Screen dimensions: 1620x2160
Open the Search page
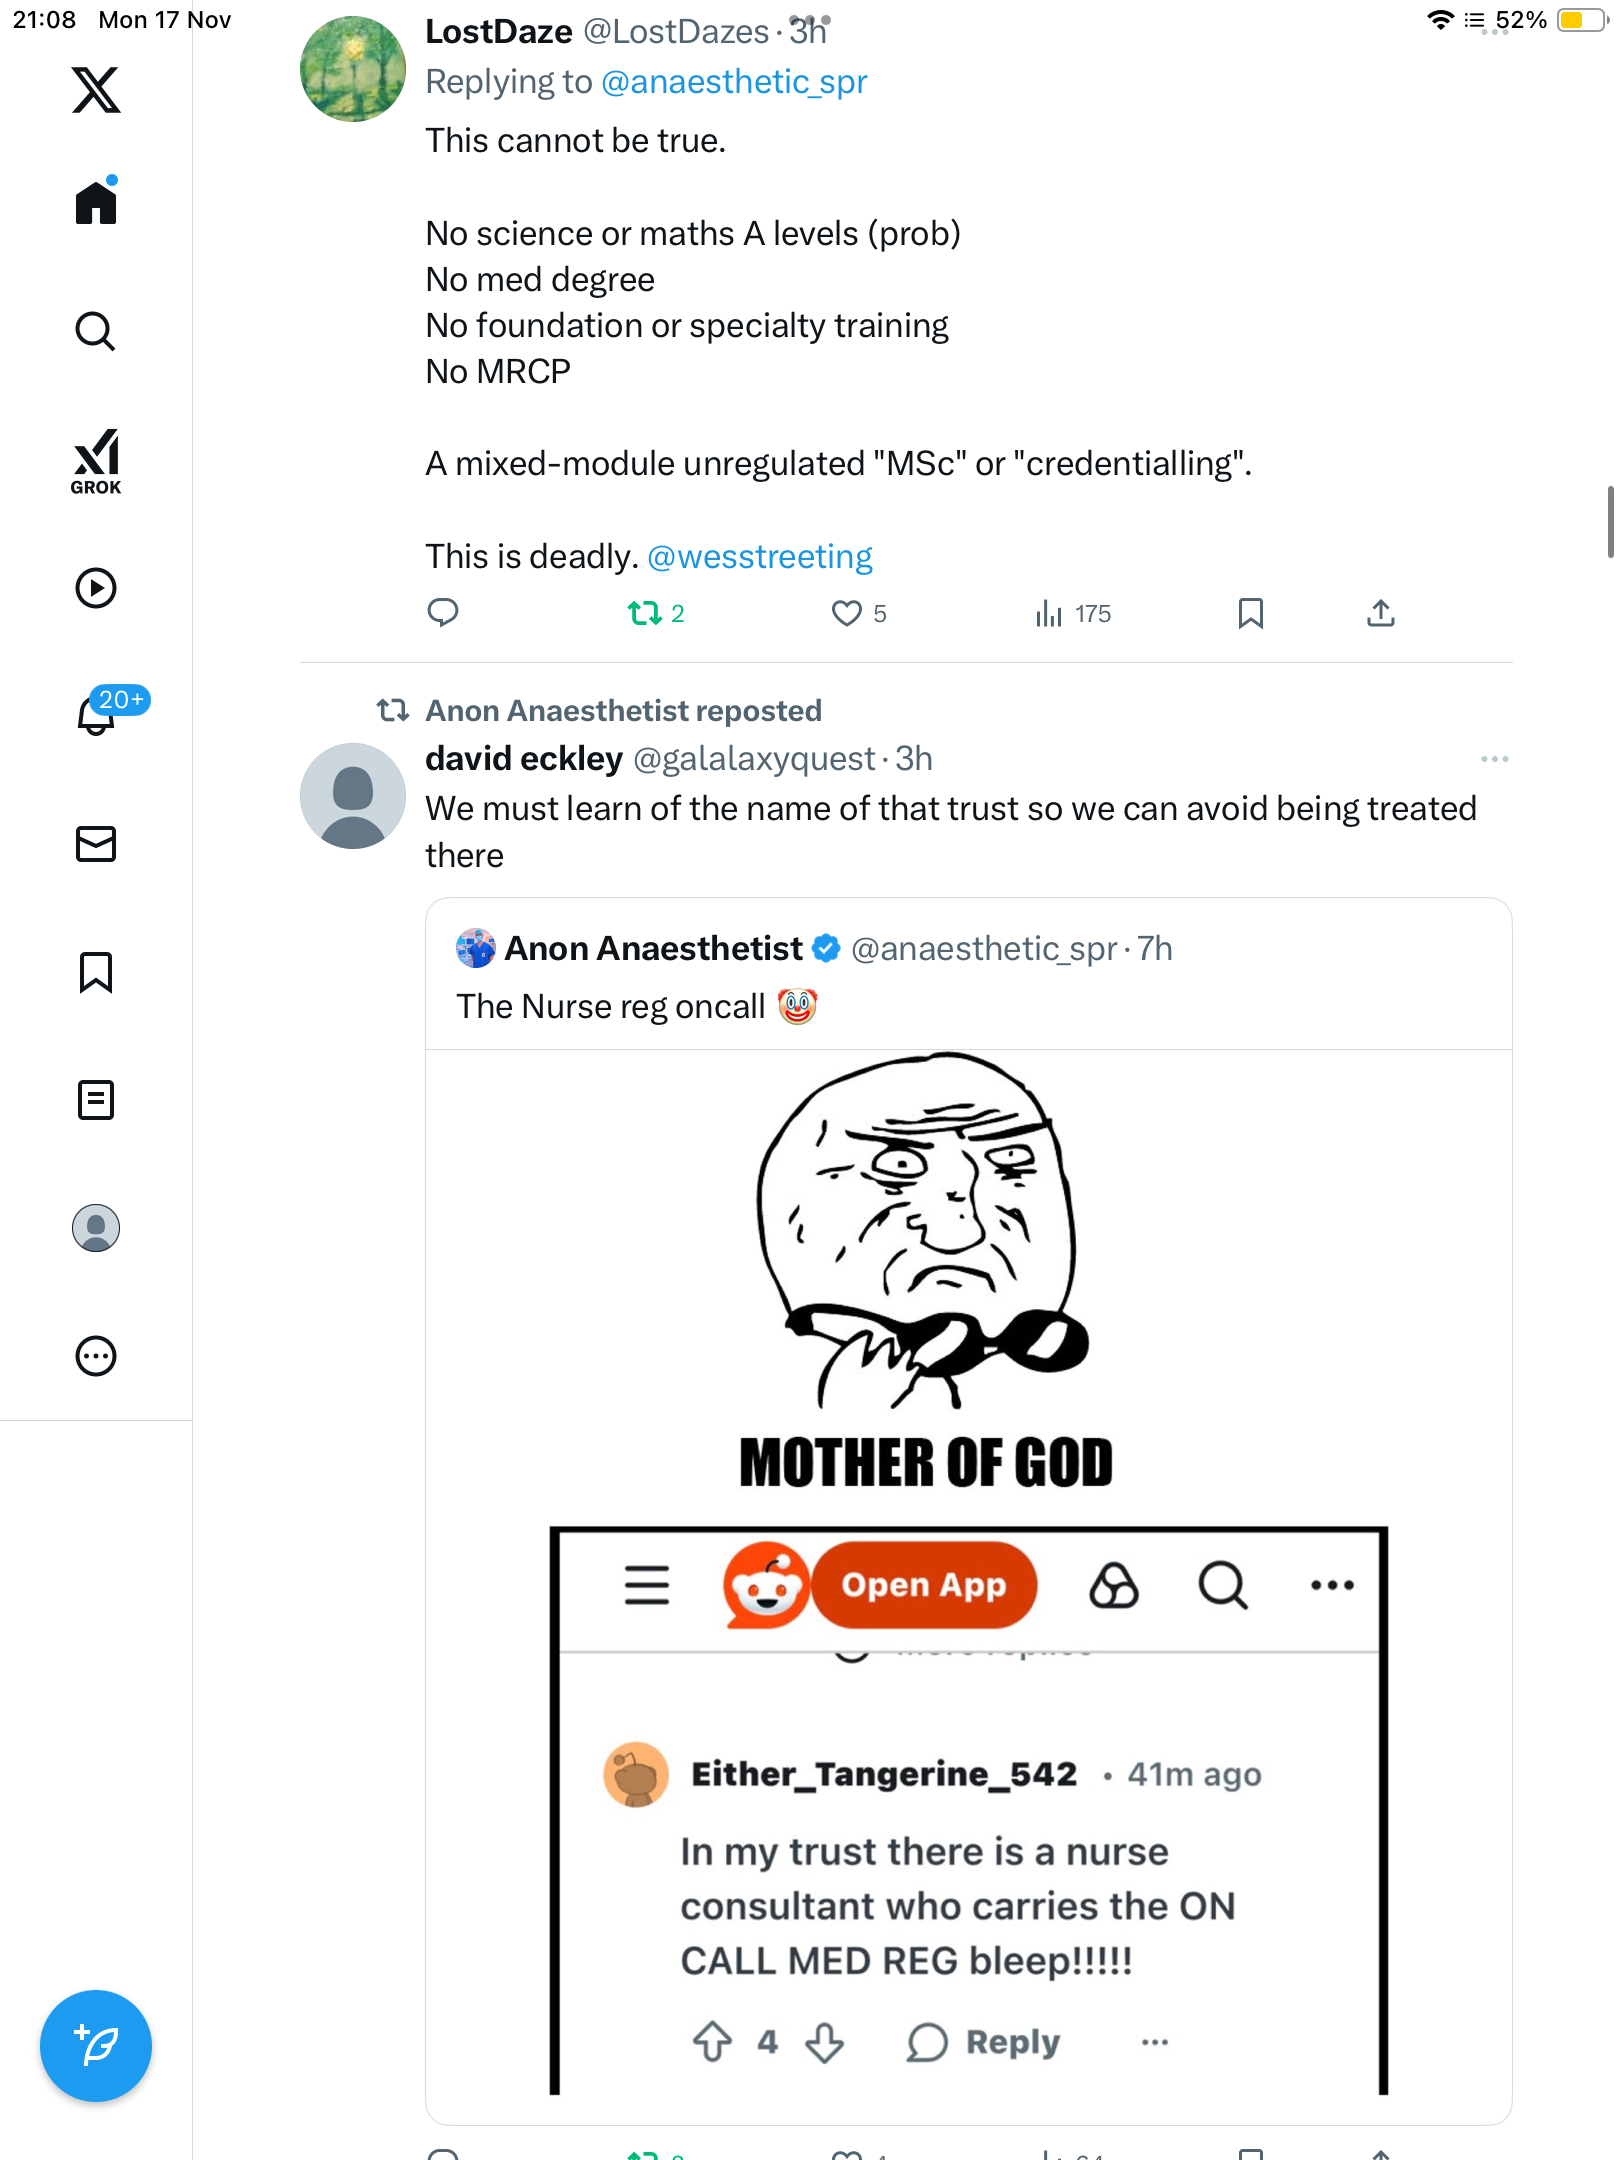(96, 331)
